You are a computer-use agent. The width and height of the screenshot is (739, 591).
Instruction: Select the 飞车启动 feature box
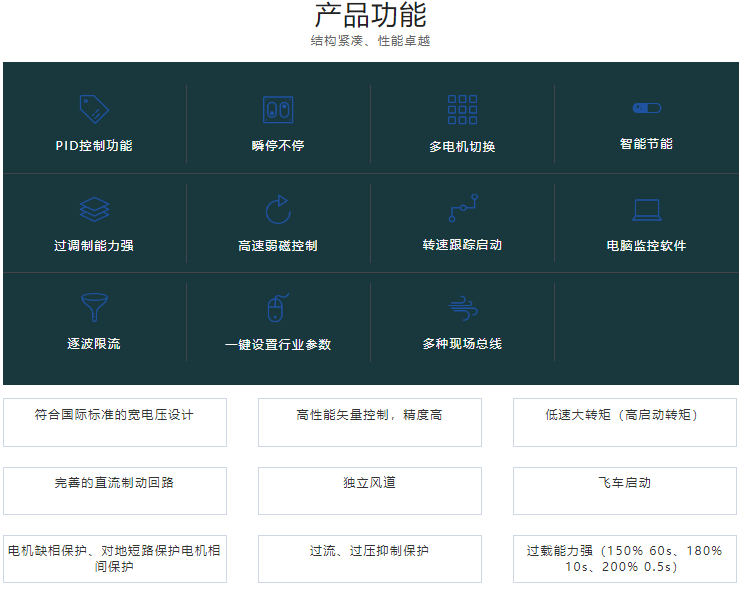pos(625,490)
